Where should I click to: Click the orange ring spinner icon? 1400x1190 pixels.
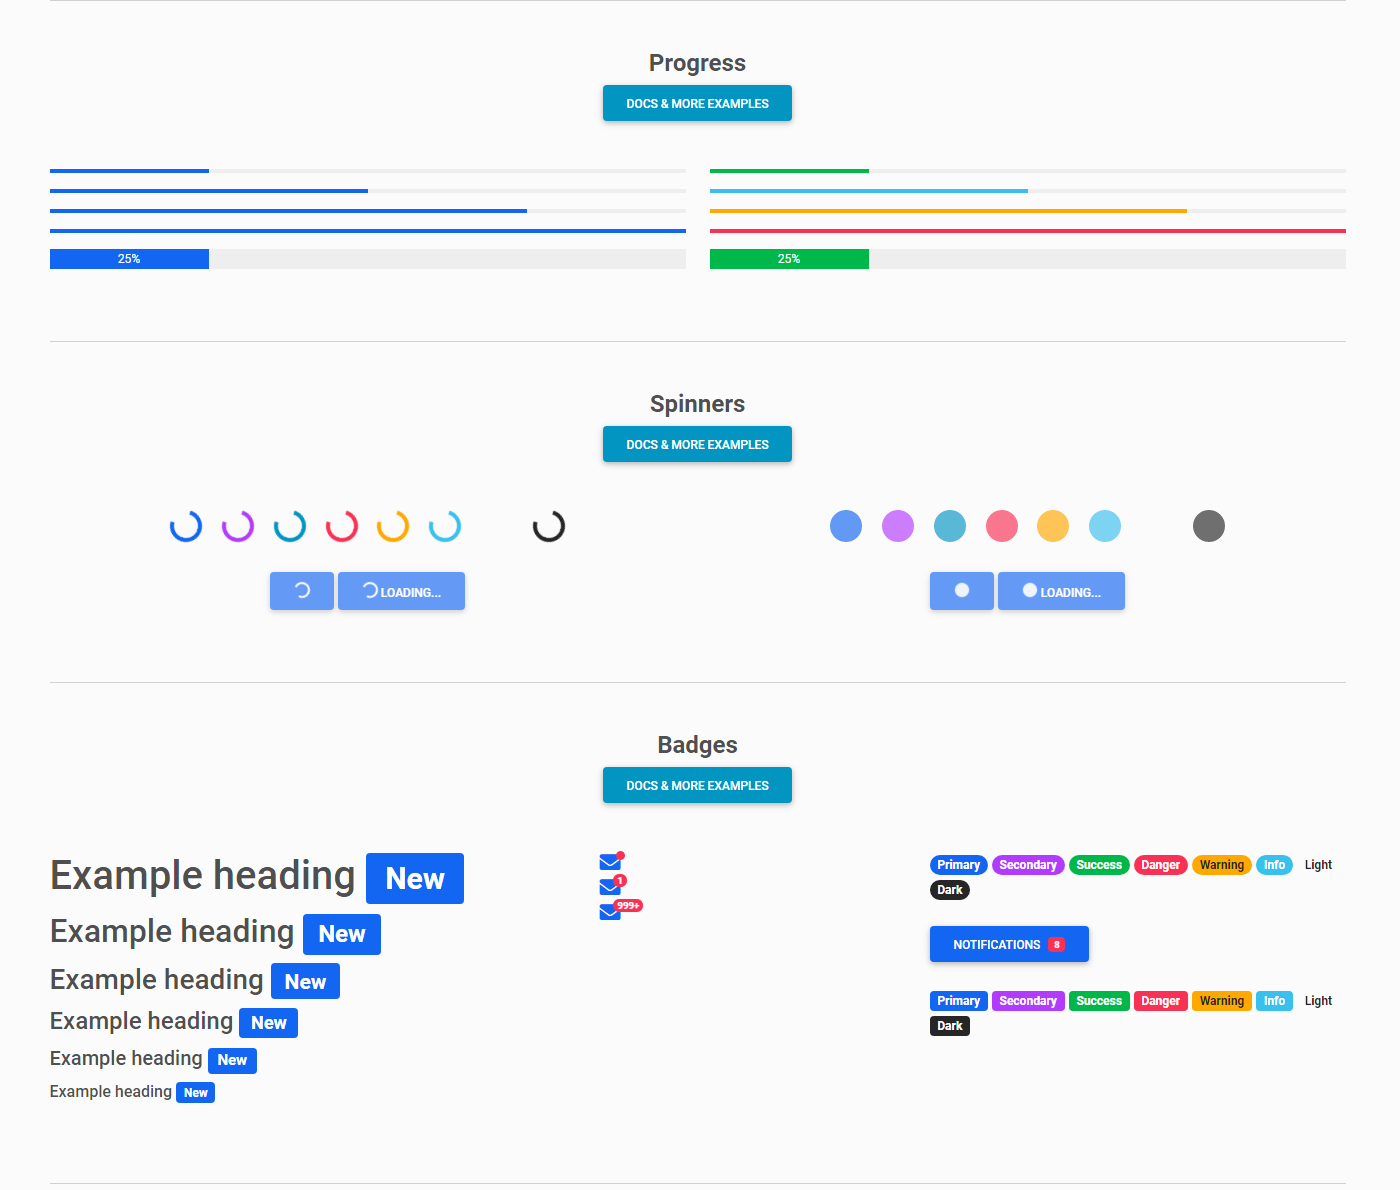393,526
